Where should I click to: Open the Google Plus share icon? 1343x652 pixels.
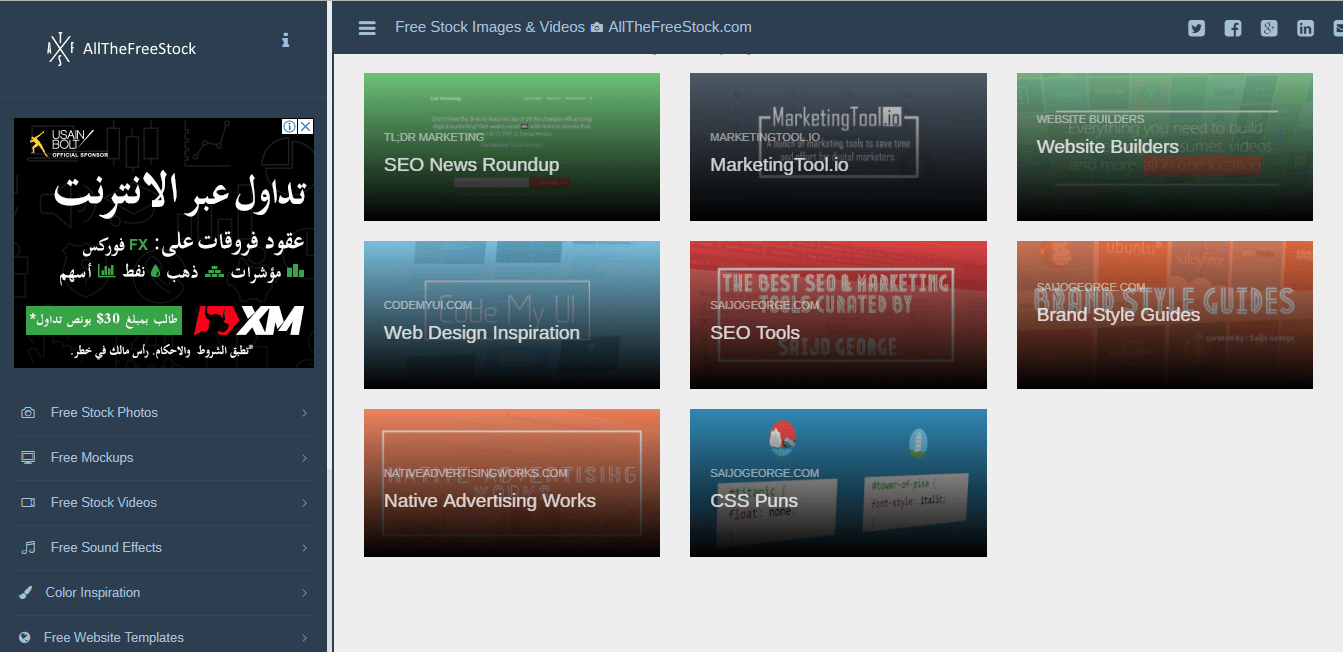1269,28
